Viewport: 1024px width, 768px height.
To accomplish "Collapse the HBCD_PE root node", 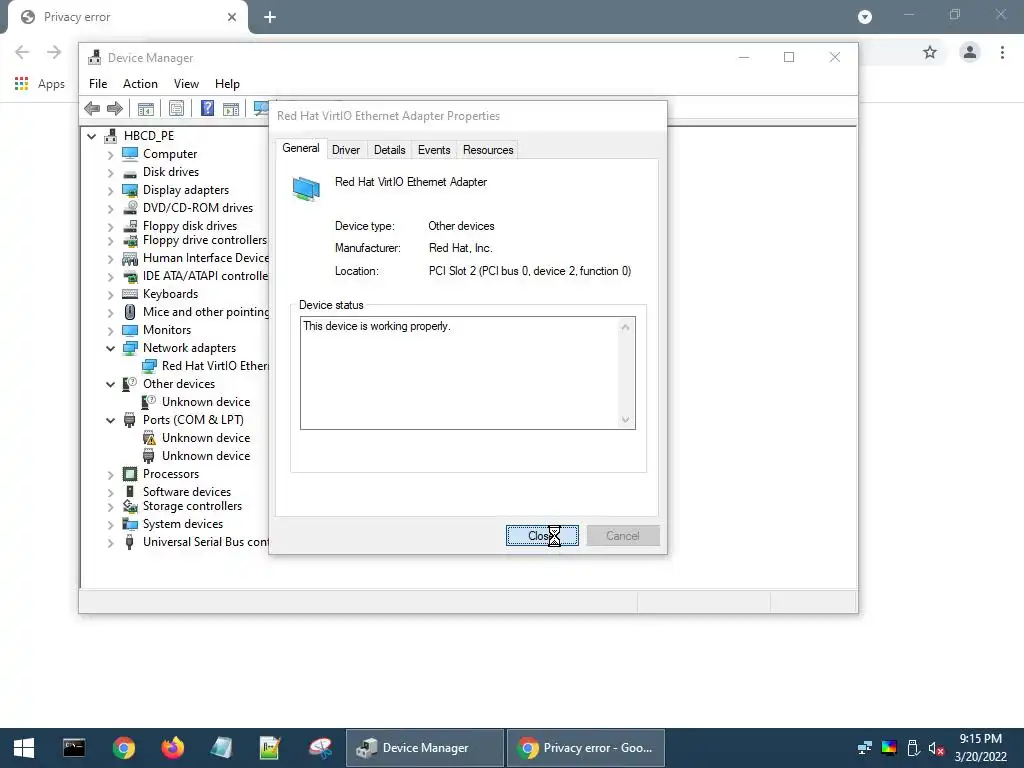I will coord(91,136).
